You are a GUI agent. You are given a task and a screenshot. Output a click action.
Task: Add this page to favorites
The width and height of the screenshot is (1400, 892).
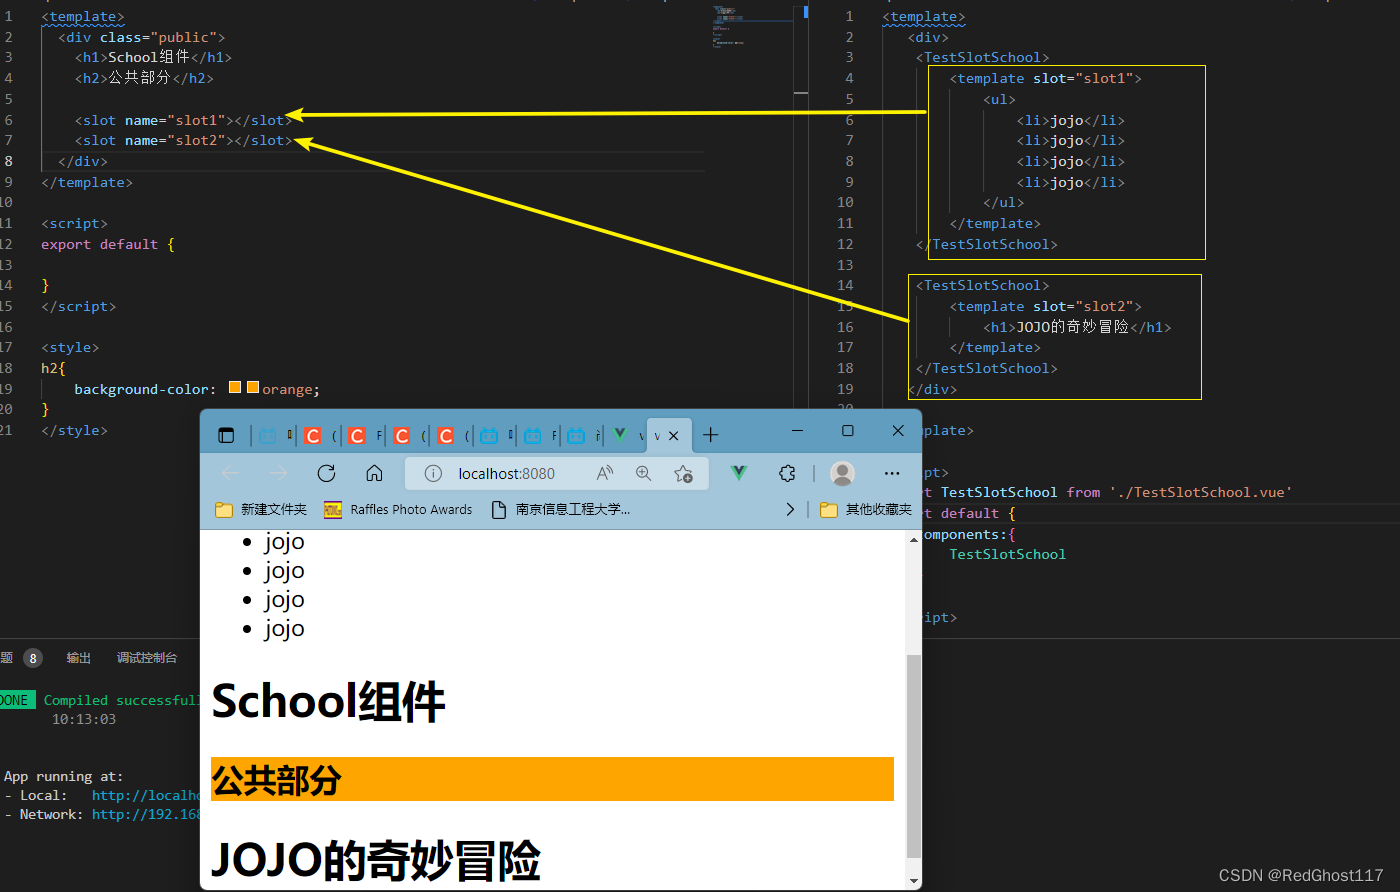pyautogui.click(x=683, y=473)
